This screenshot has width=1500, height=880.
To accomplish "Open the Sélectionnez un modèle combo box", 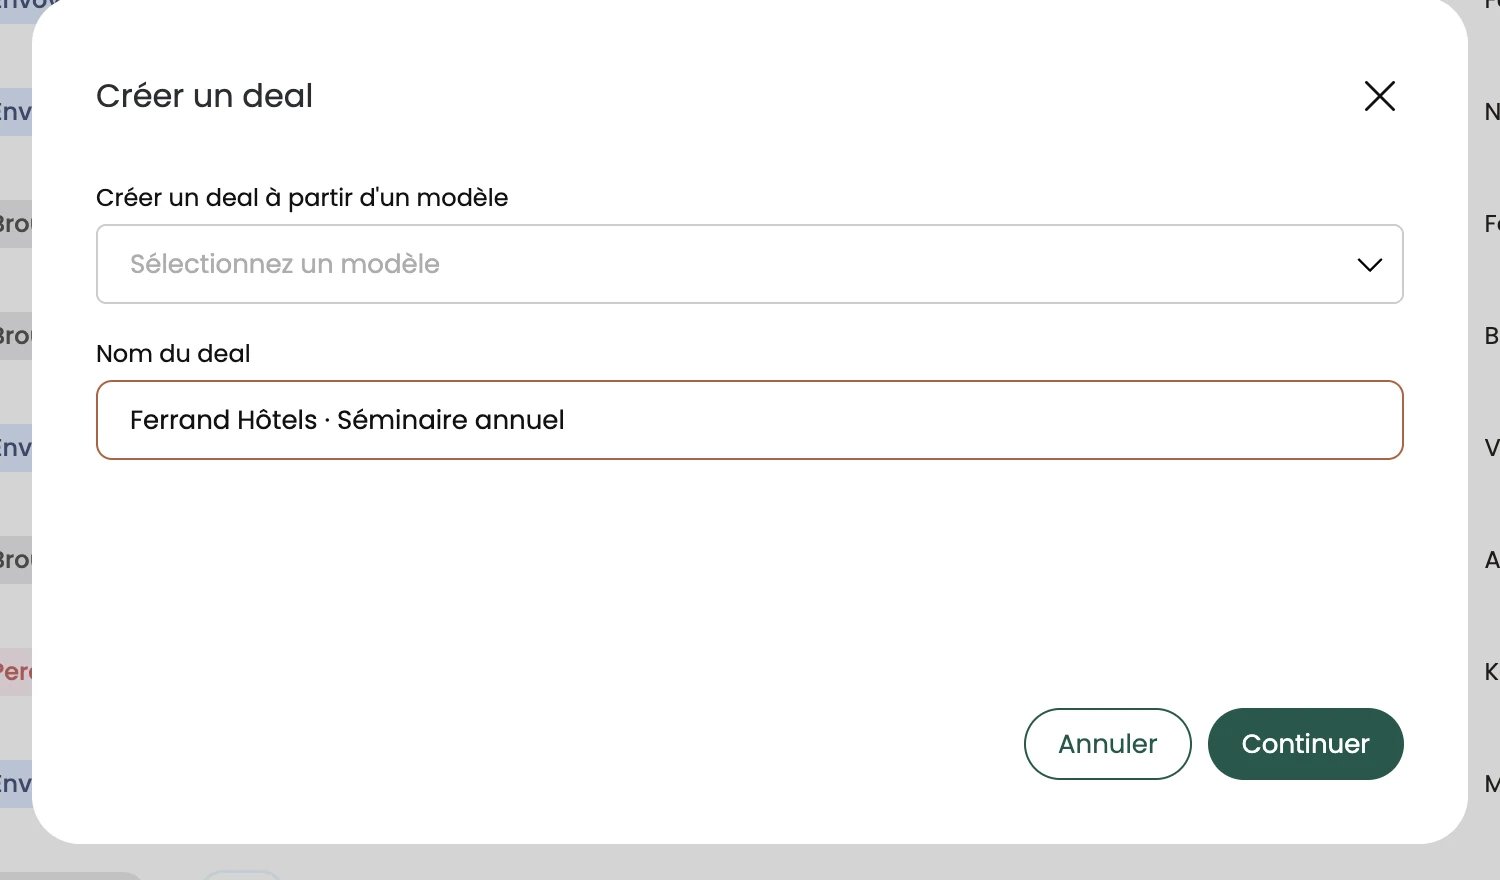I will [750, 264].
